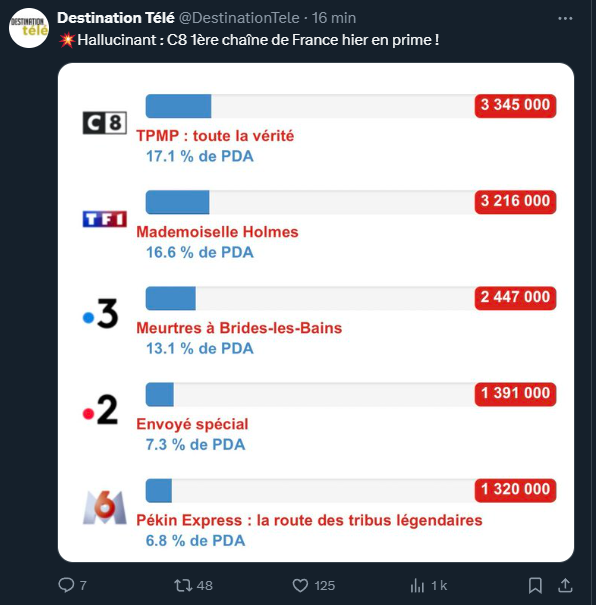Click the TF1 channel logo
This screenshot has height=605, width=596.
(x=105, y=219)
